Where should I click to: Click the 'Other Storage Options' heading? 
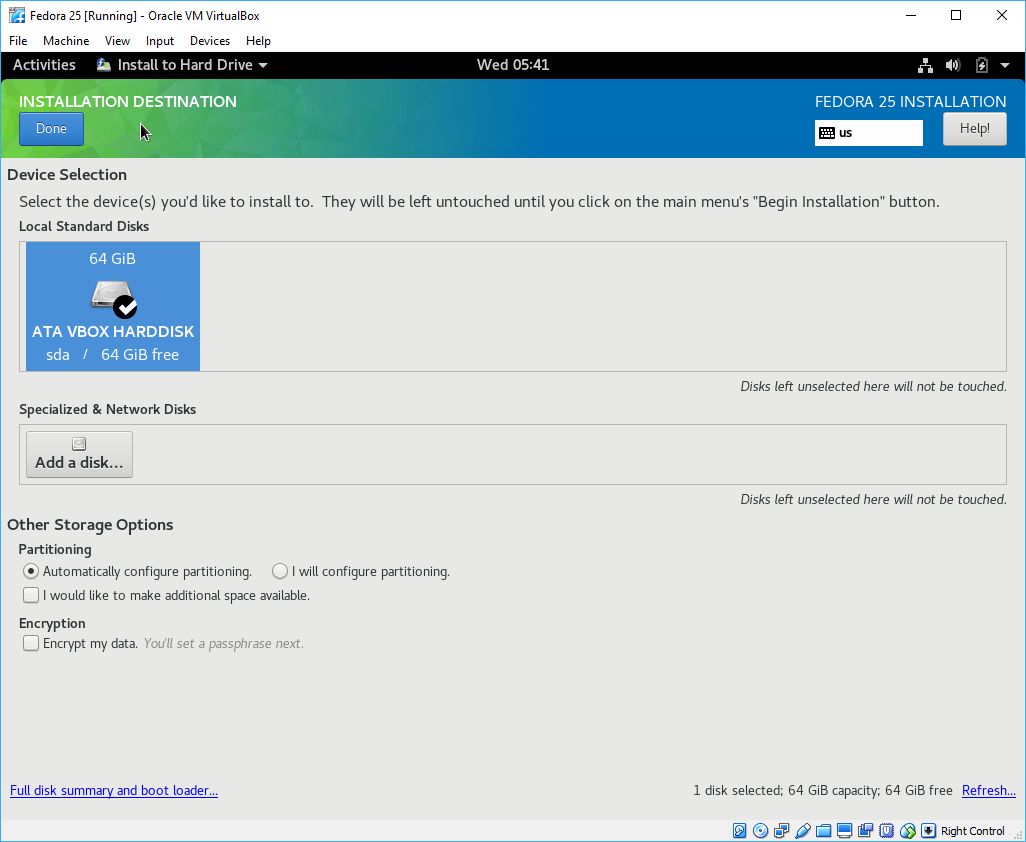pos(90,525)
